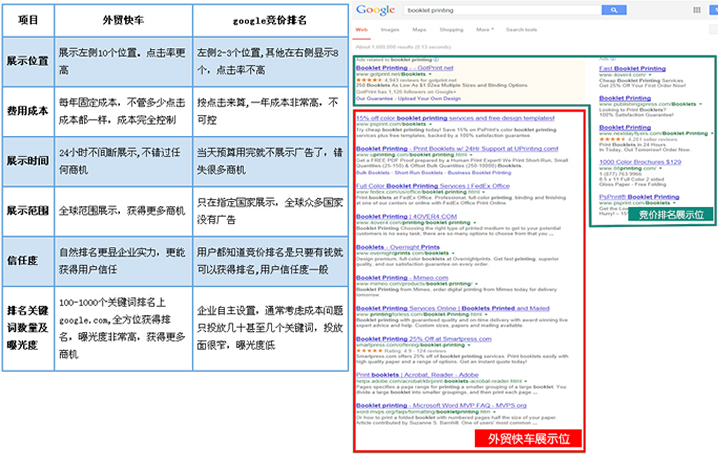Open the publishingexpress.com 'Booklet Printing' side ad
Screen dimensions: 718x455
[625, 98]
